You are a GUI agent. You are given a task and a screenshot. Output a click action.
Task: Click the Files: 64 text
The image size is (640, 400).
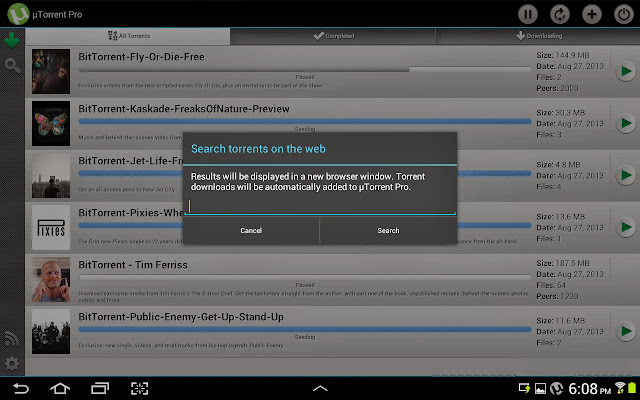click(x=551, y=285)
